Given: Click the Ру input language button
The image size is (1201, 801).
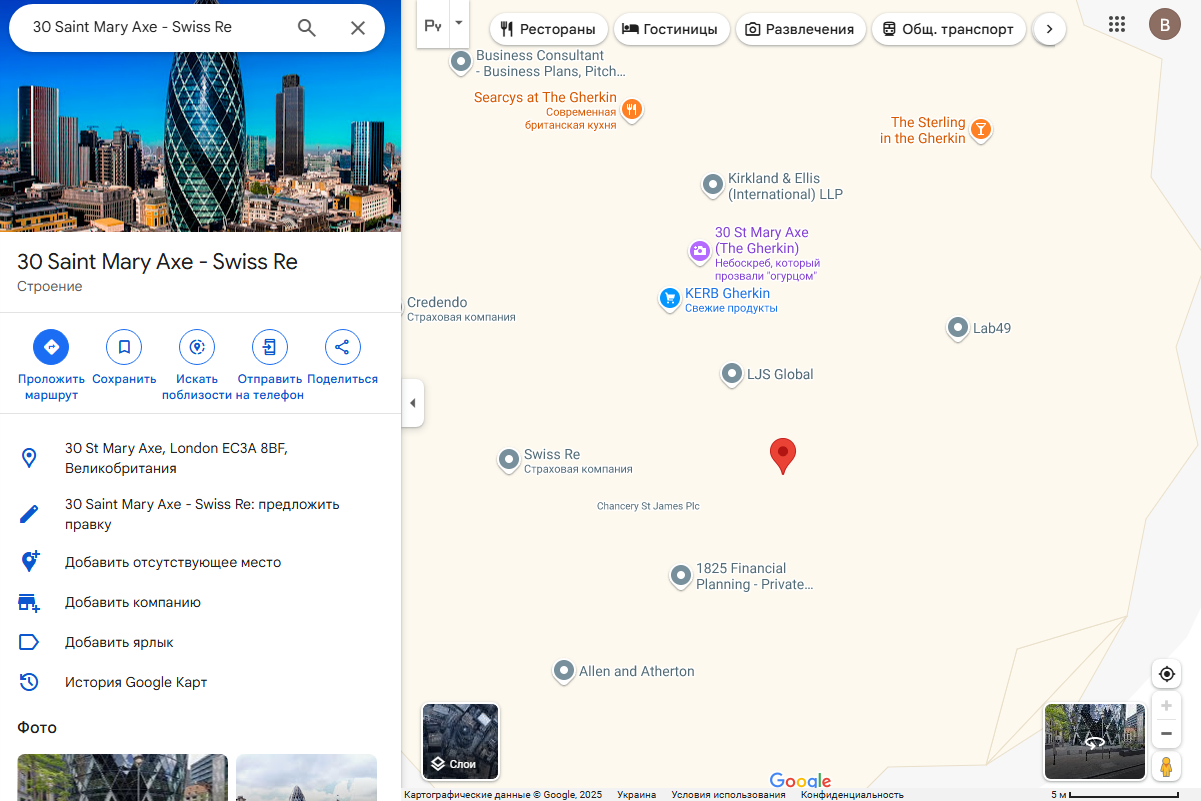Looking at the screenshot, I should click(x=433, y=25).
